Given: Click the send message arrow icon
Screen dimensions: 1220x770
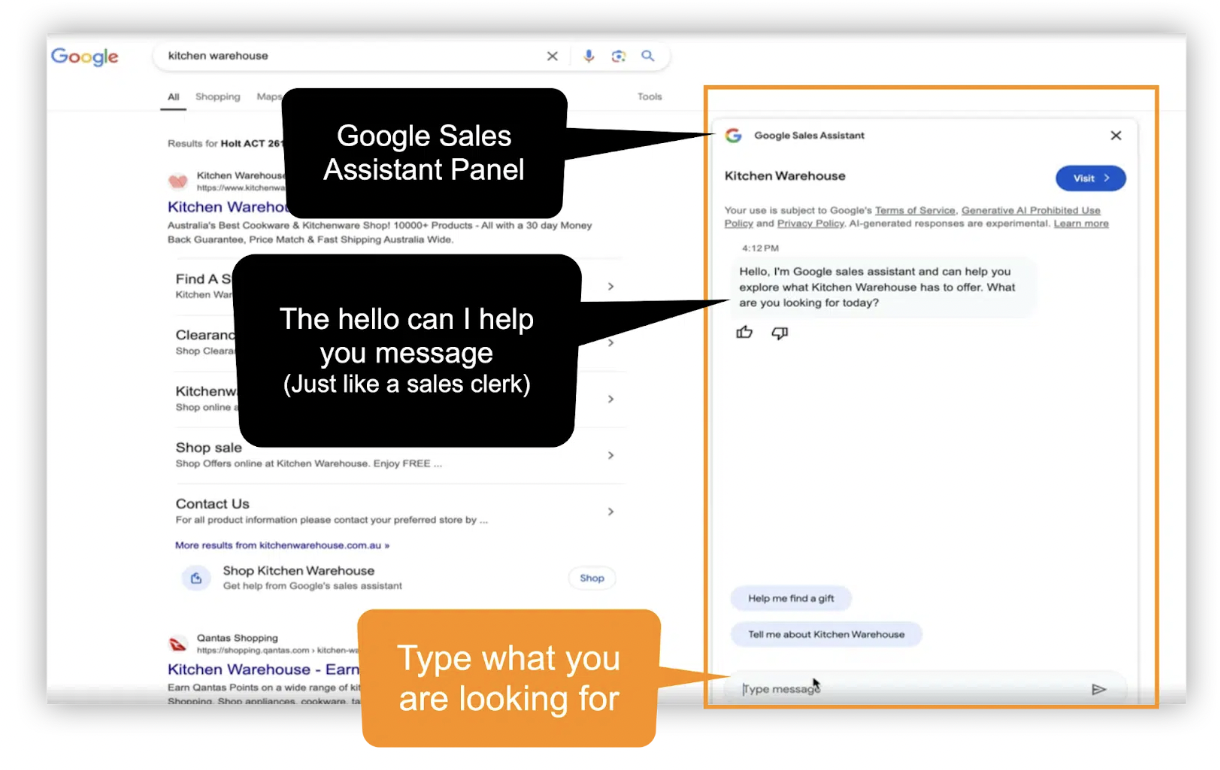Looking at the screenshot, I should [1099, 689].
